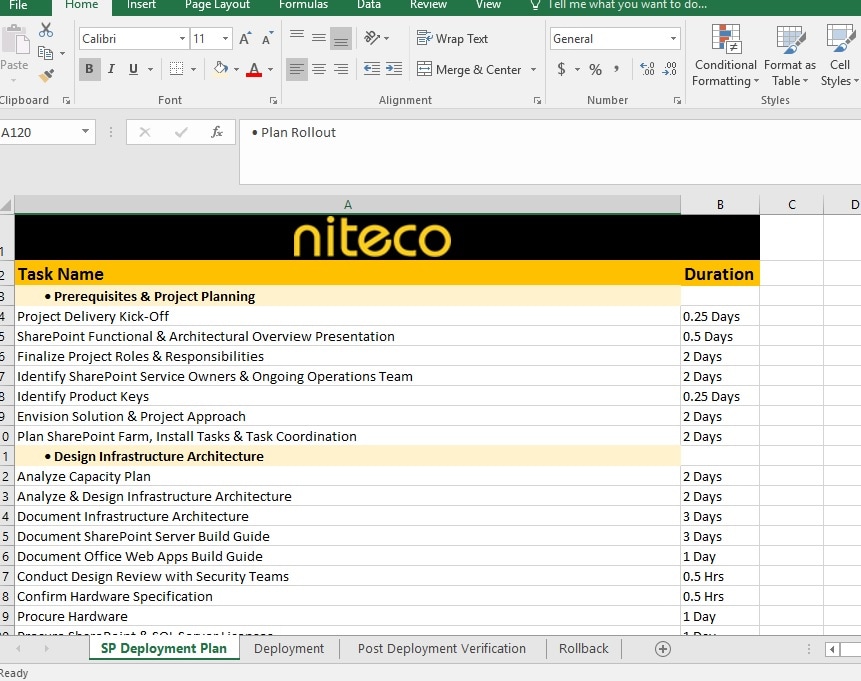Open Post Deployment Verification sheet

point(441,649)
